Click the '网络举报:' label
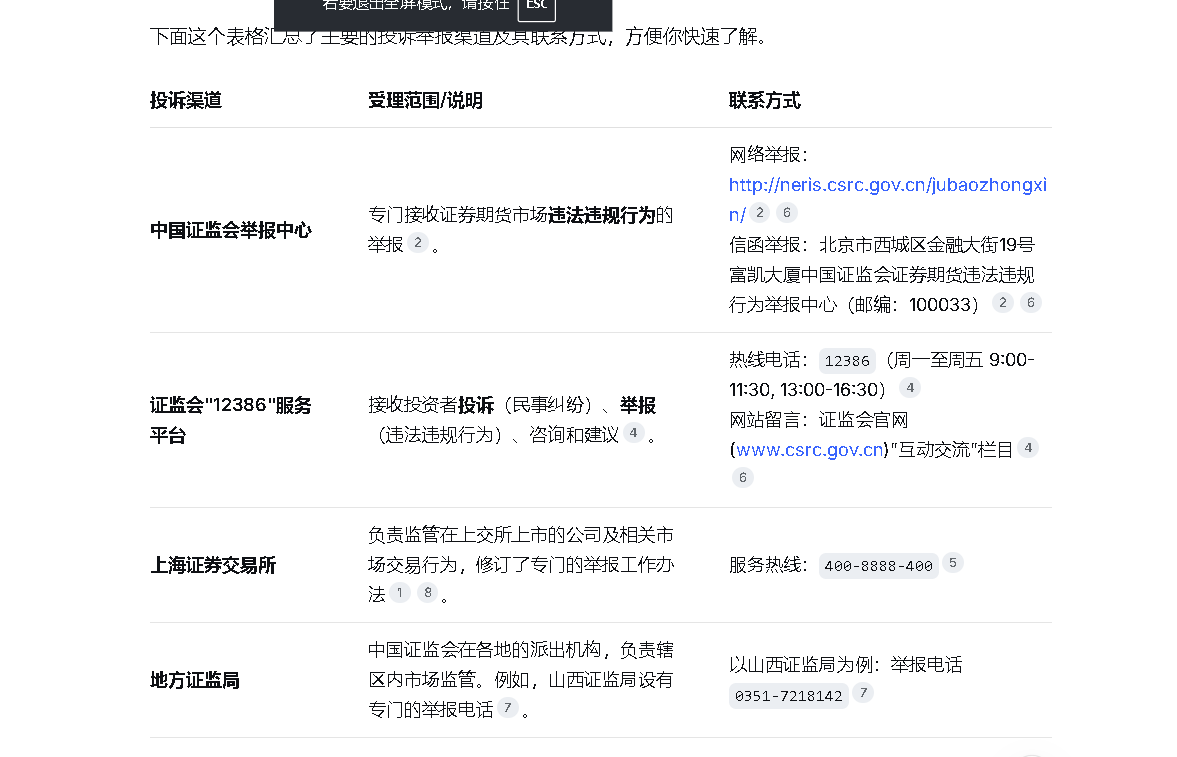1177x757 pixels. tap(769, 155)
